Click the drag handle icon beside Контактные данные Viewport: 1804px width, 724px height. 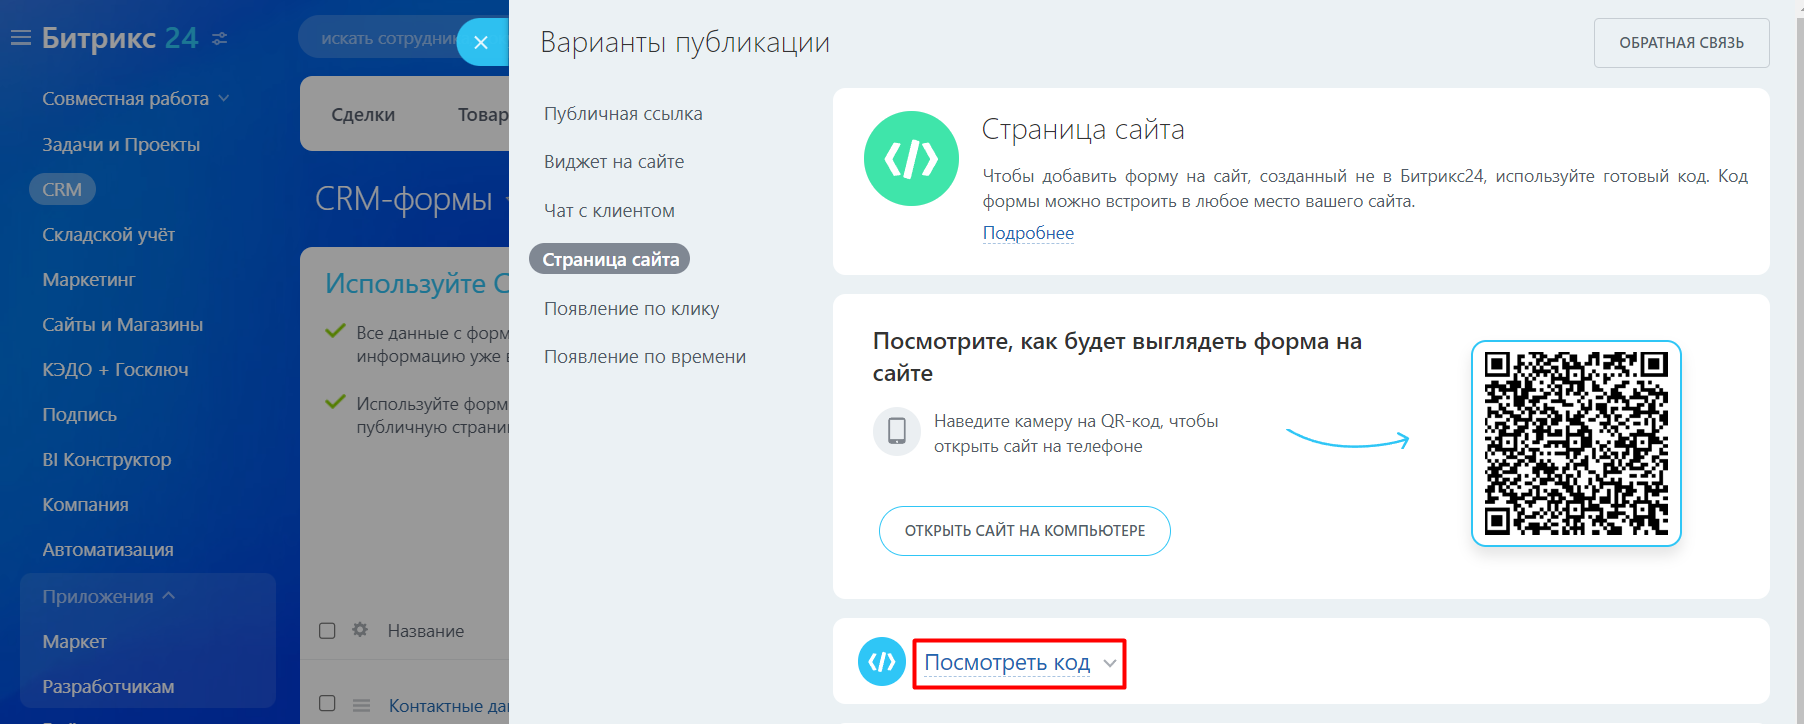361,705
